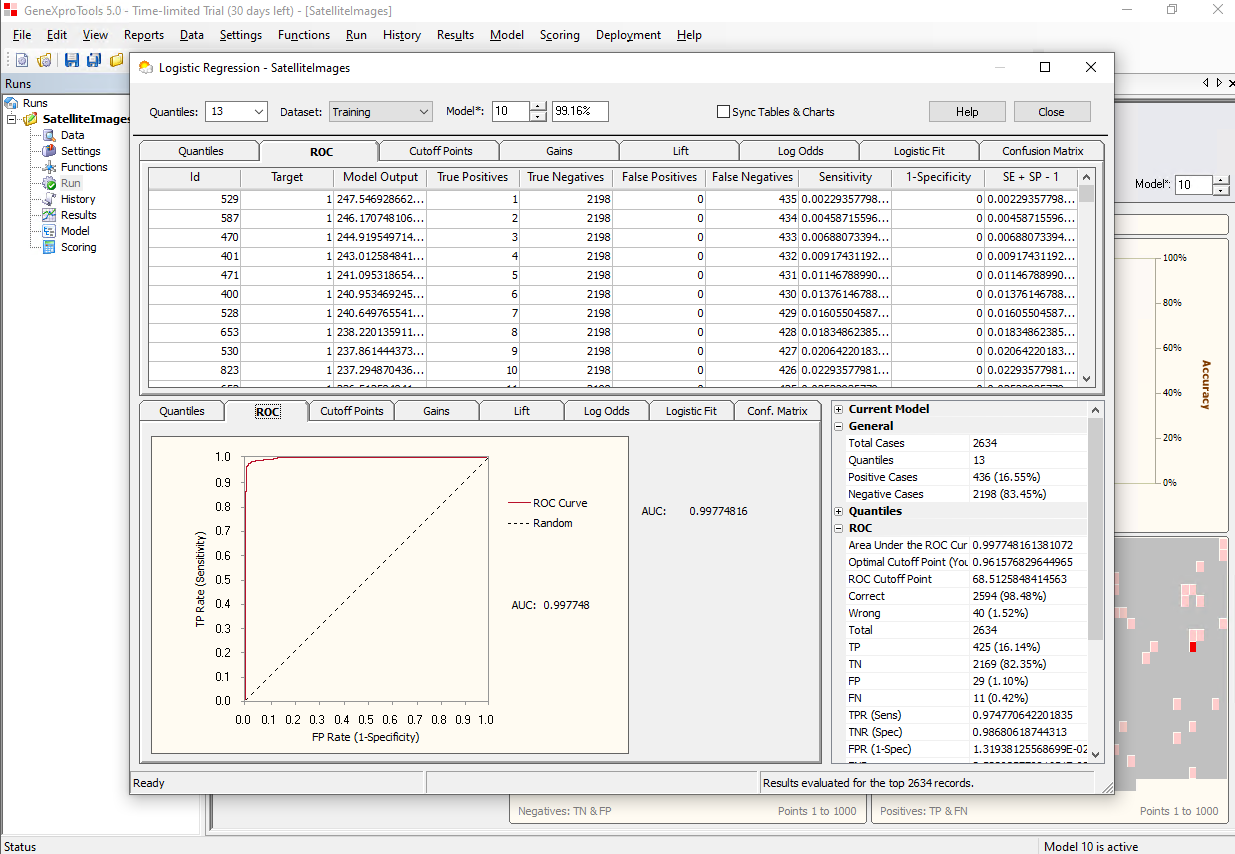Click the History icon in Runs tree

(x=49, y=199)
